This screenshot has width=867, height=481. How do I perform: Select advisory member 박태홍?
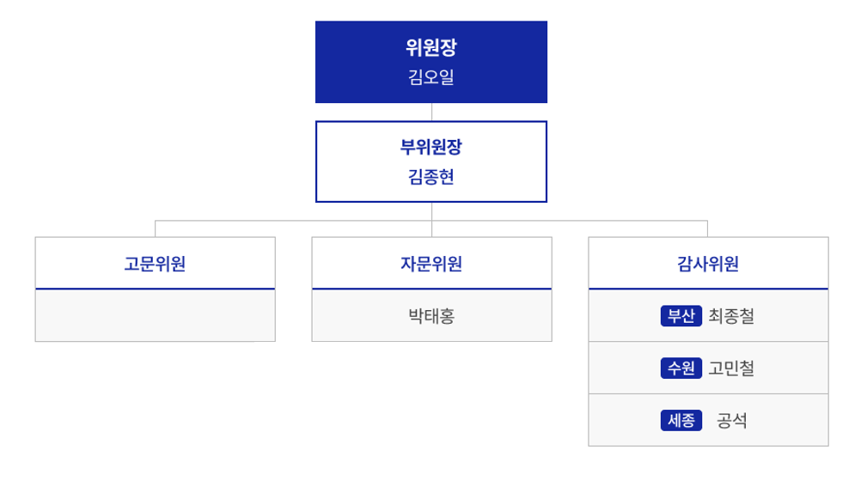(431, 316)
